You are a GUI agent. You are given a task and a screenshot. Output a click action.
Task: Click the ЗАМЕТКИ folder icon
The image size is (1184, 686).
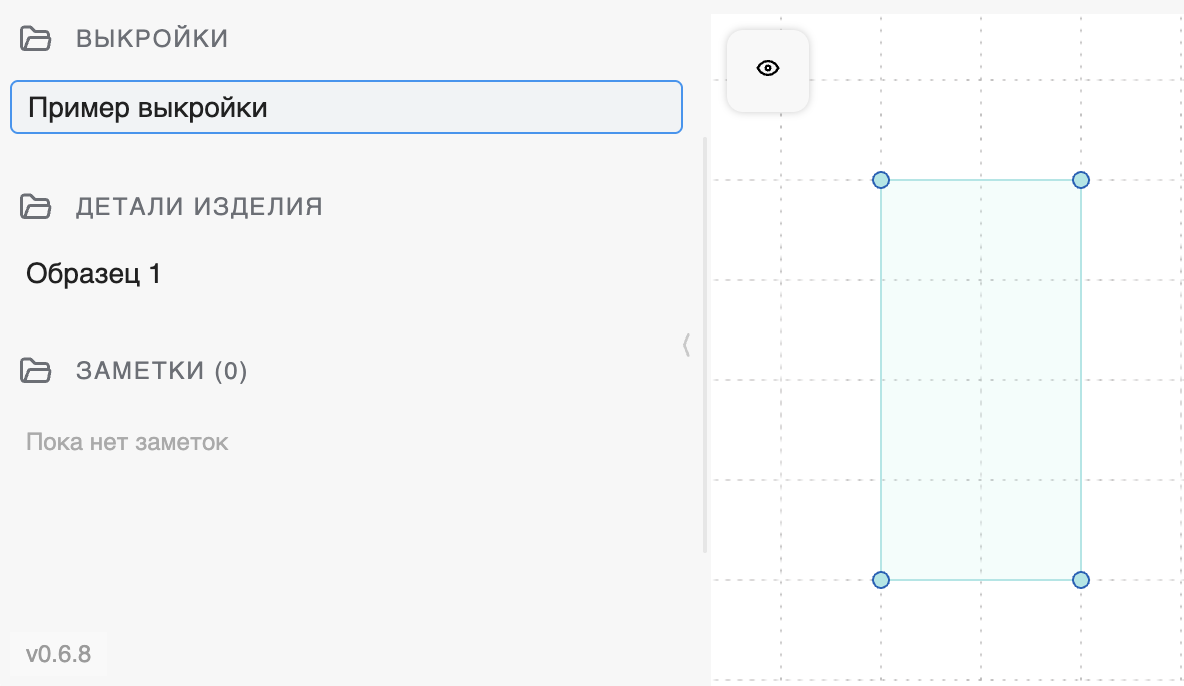[36, 370]
